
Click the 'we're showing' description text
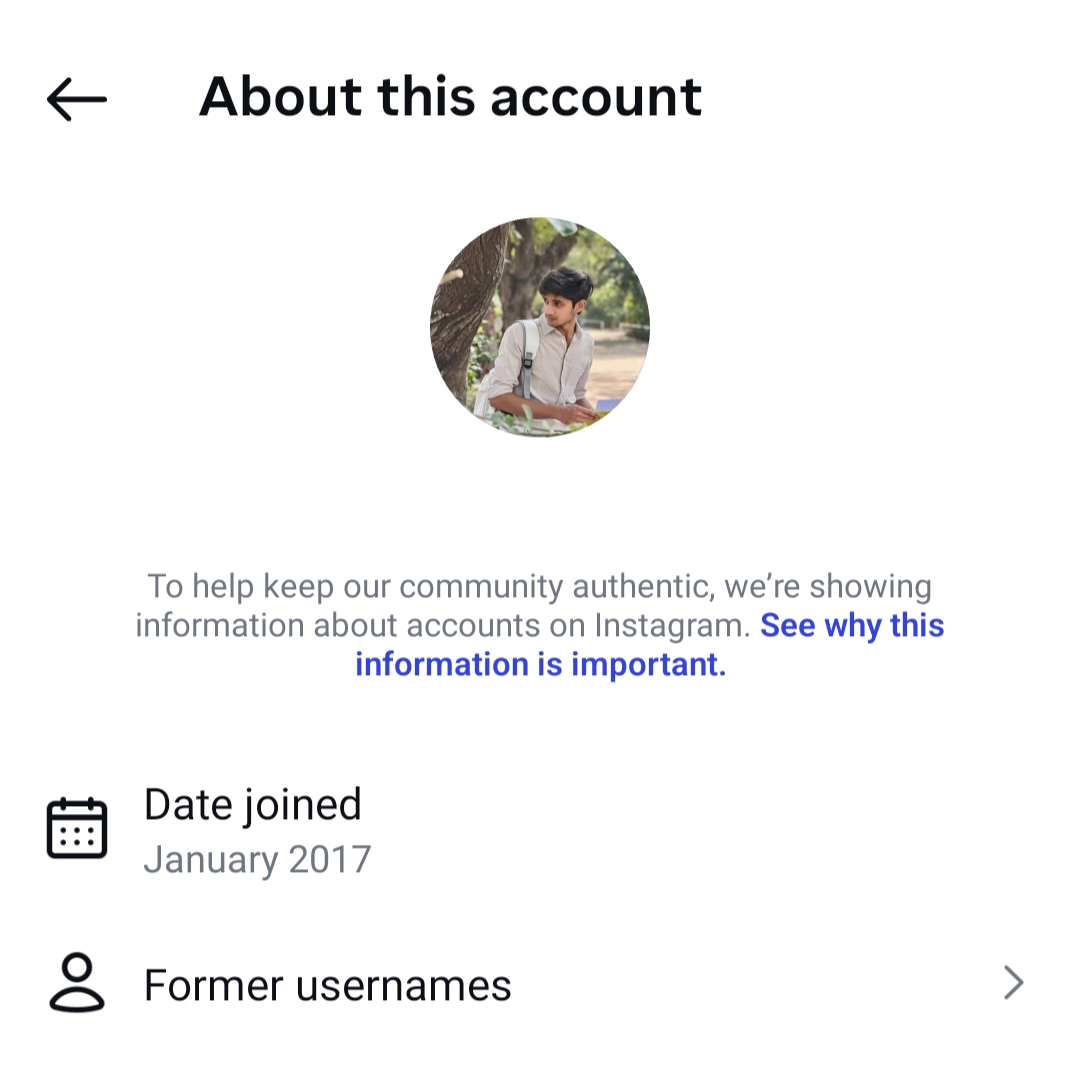[x=827, y=587]
